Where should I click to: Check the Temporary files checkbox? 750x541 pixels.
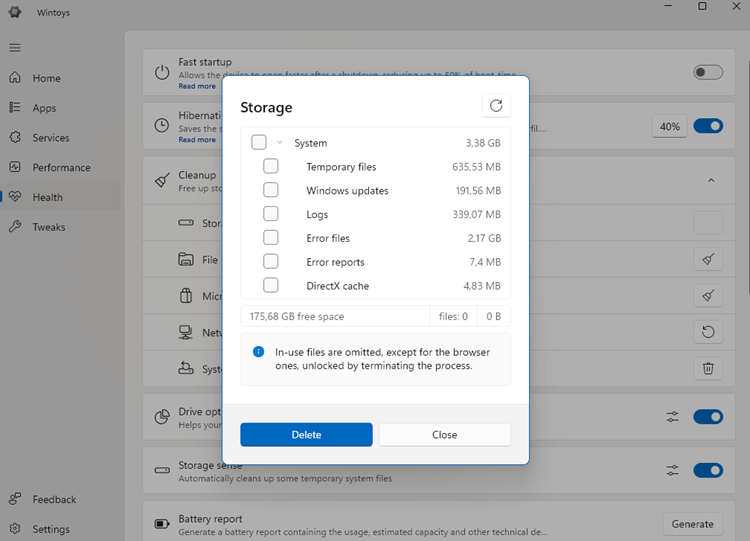271,167
